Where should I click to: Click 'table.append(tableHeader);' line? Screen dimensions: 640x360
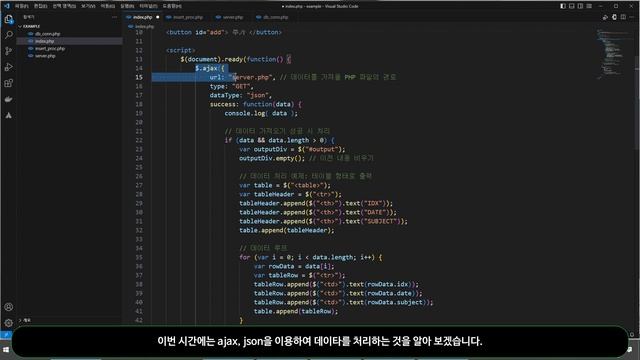pyautogui.click(x=287, y=230)
